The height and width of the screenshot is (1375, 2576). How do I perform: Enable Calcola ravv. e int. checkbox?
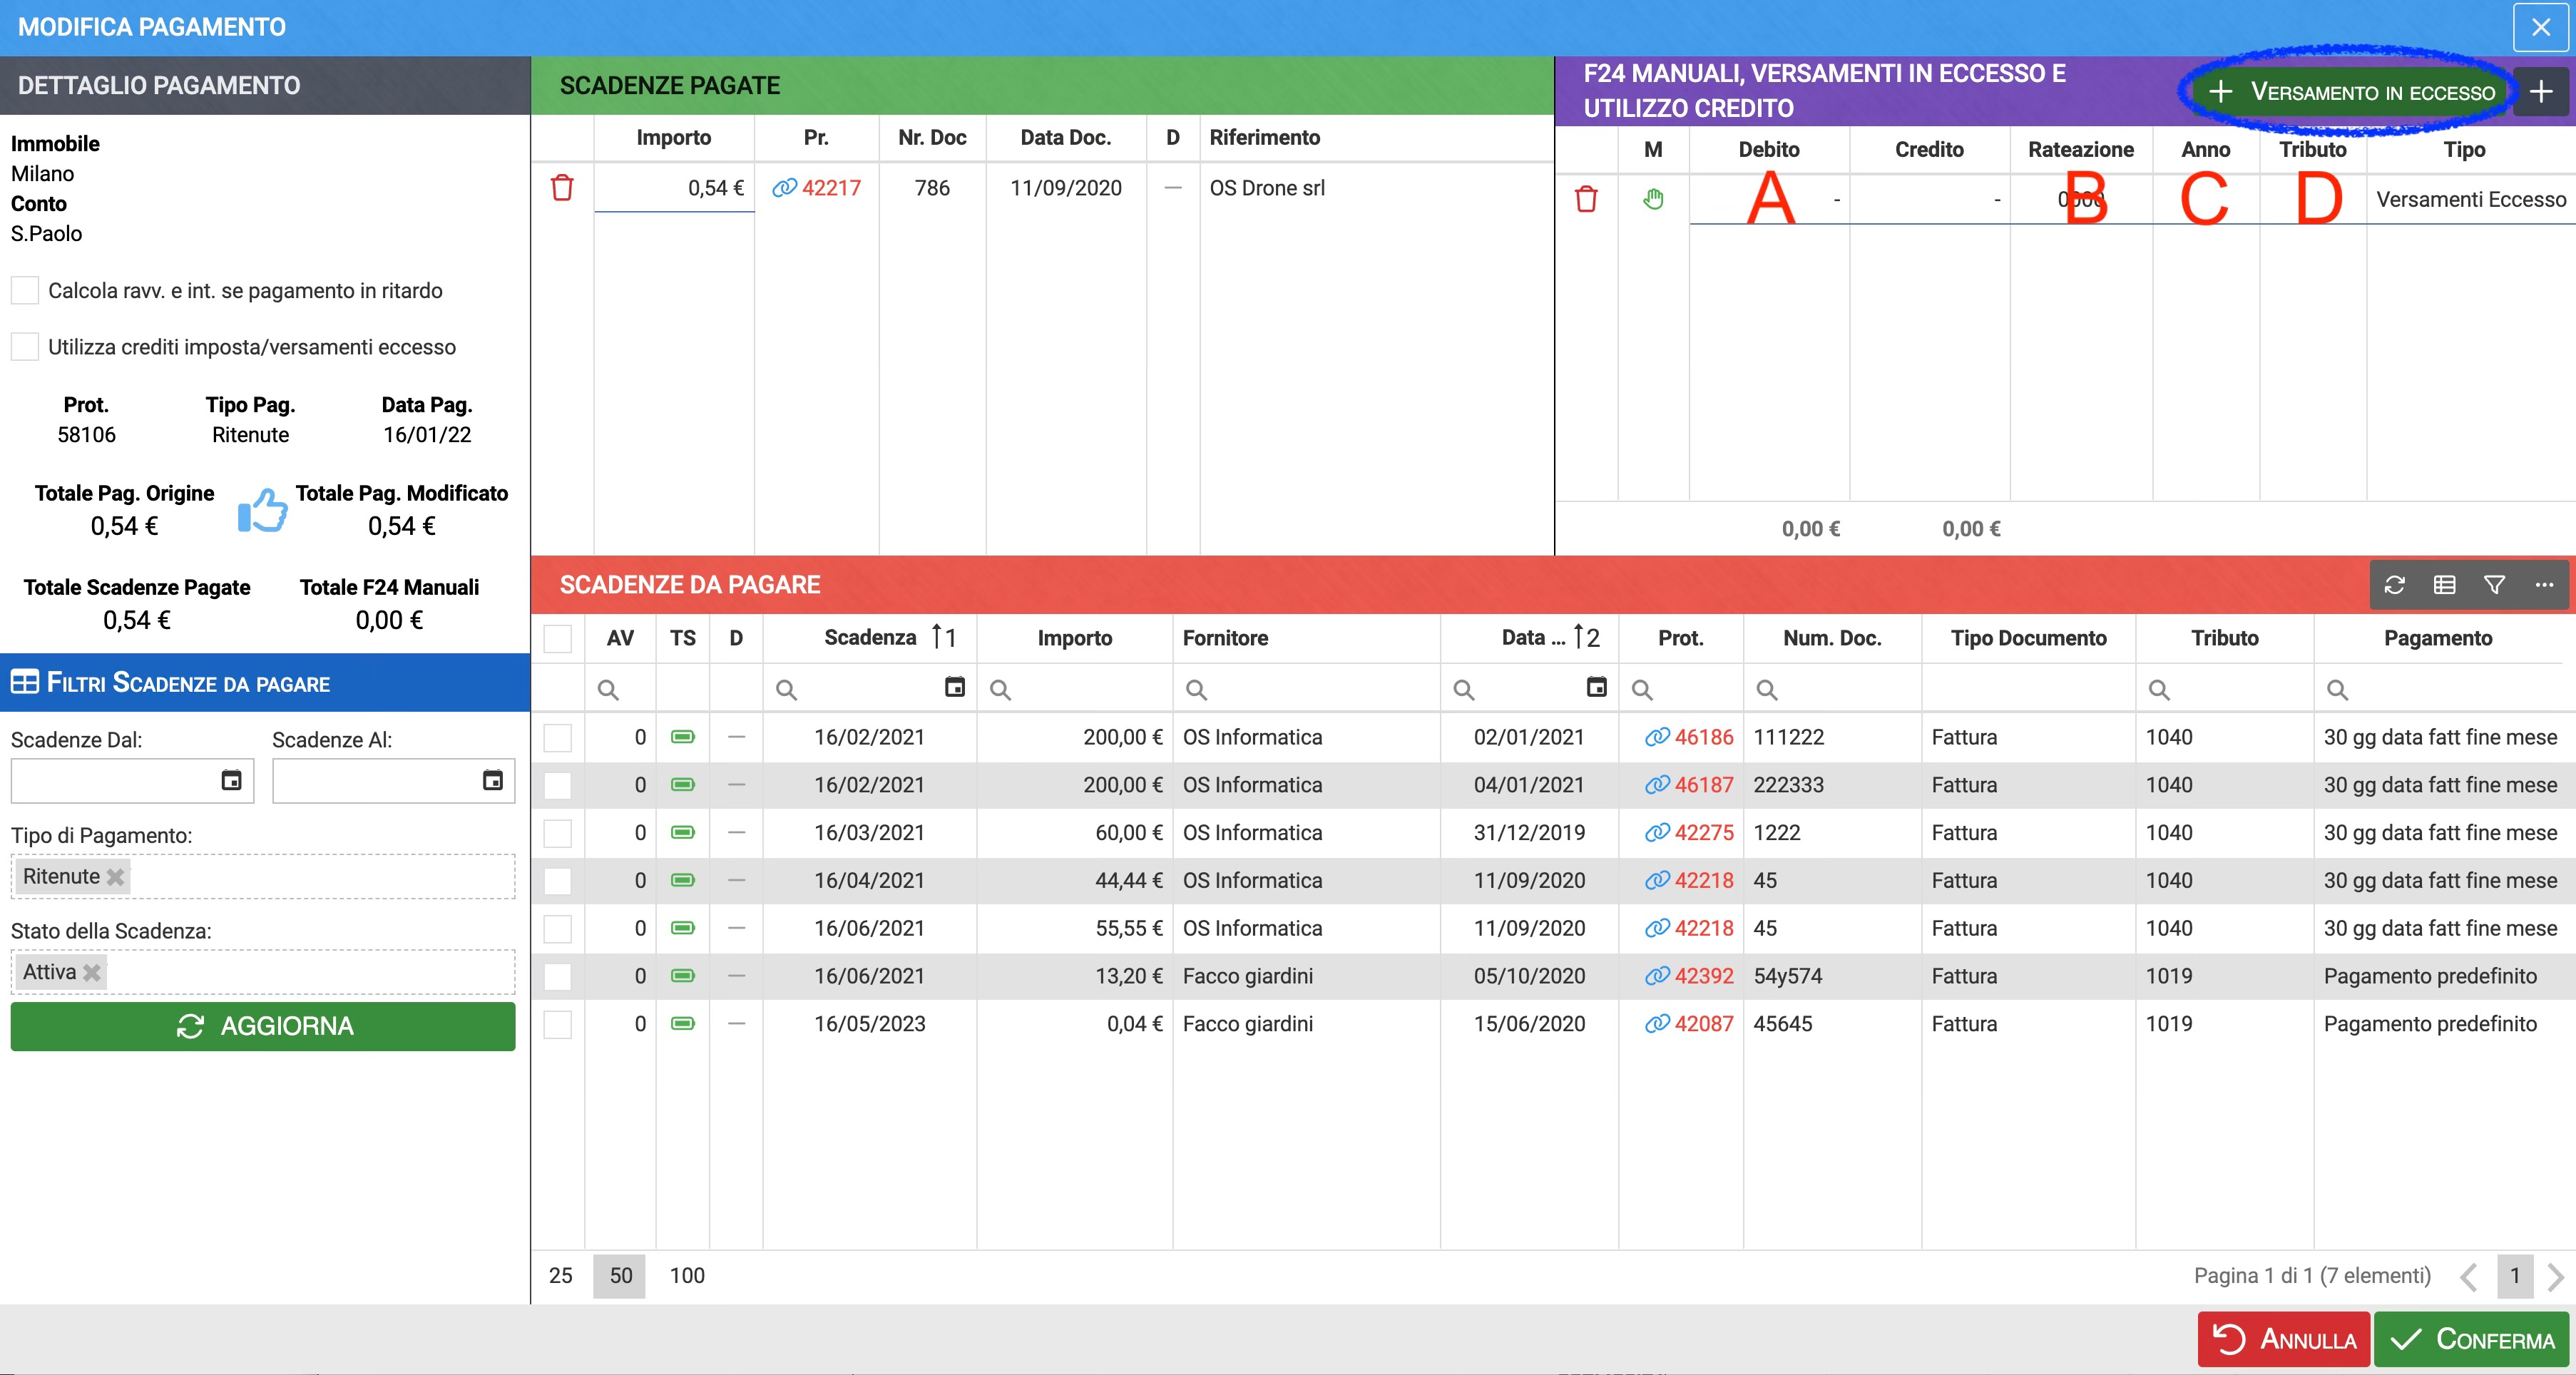[25, 291]
